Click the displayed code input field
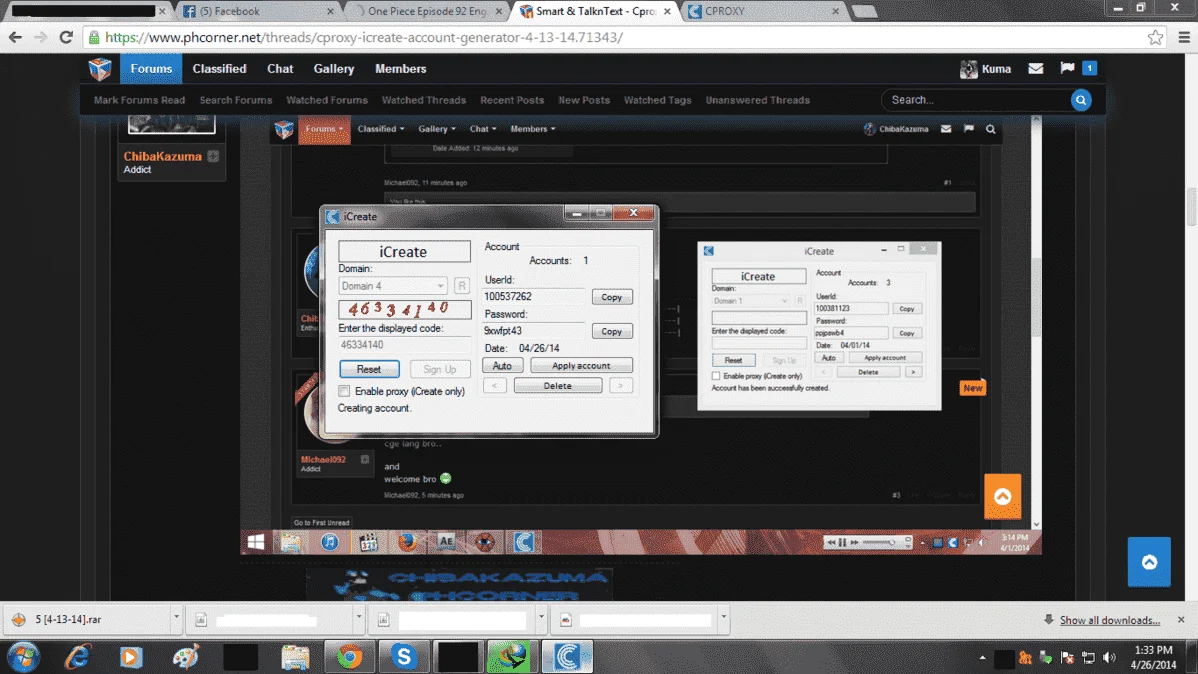 pyautogui.click(x=404, y=345)
